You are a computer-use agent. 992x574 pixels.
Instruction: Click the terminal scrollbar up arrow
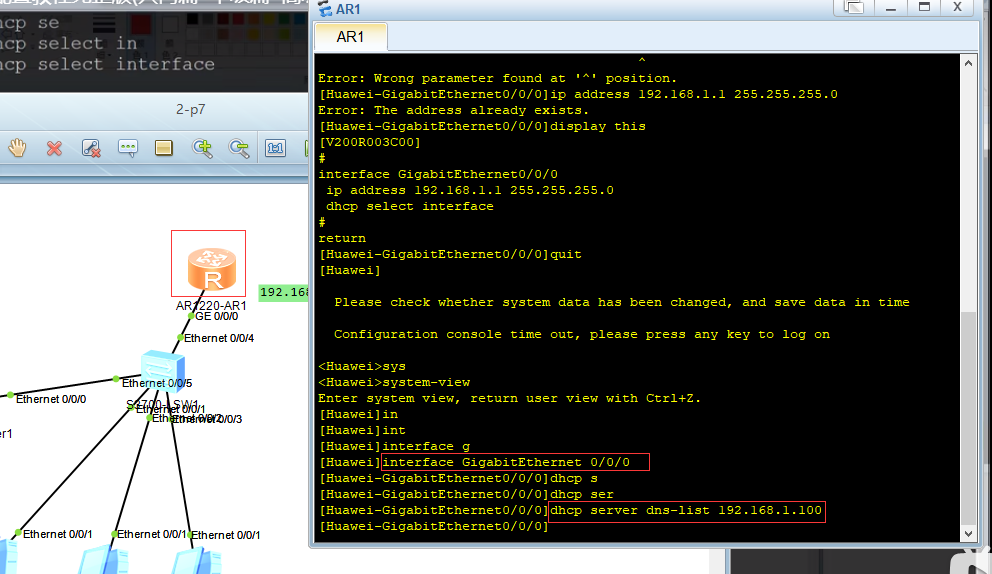click(968, 63)
